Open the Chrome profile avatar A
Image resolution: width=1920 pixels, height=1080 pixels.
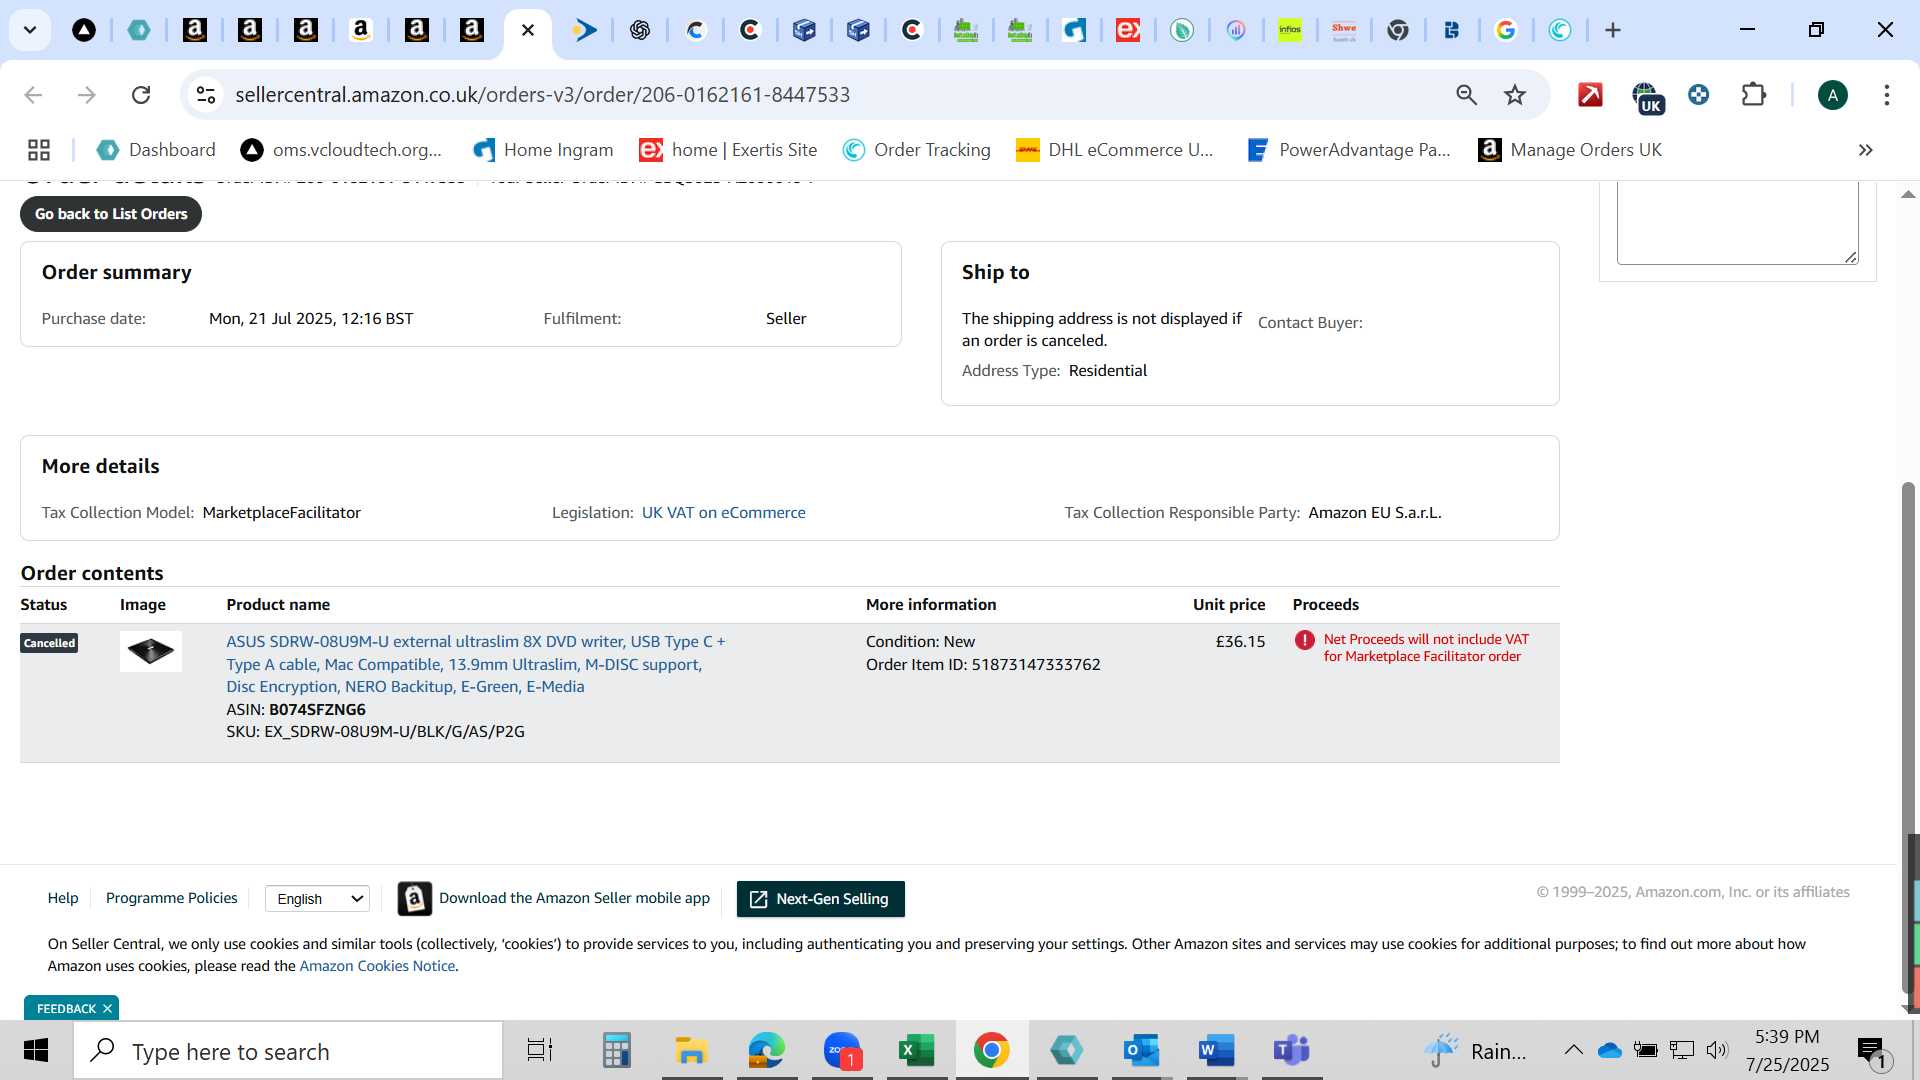click(x=1832, y=95)
